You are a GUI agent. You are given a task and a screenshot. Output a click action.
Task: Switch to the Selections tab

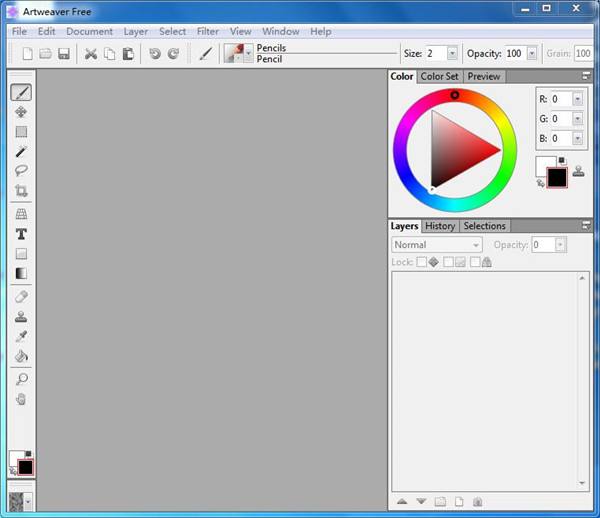click(484, 226)
